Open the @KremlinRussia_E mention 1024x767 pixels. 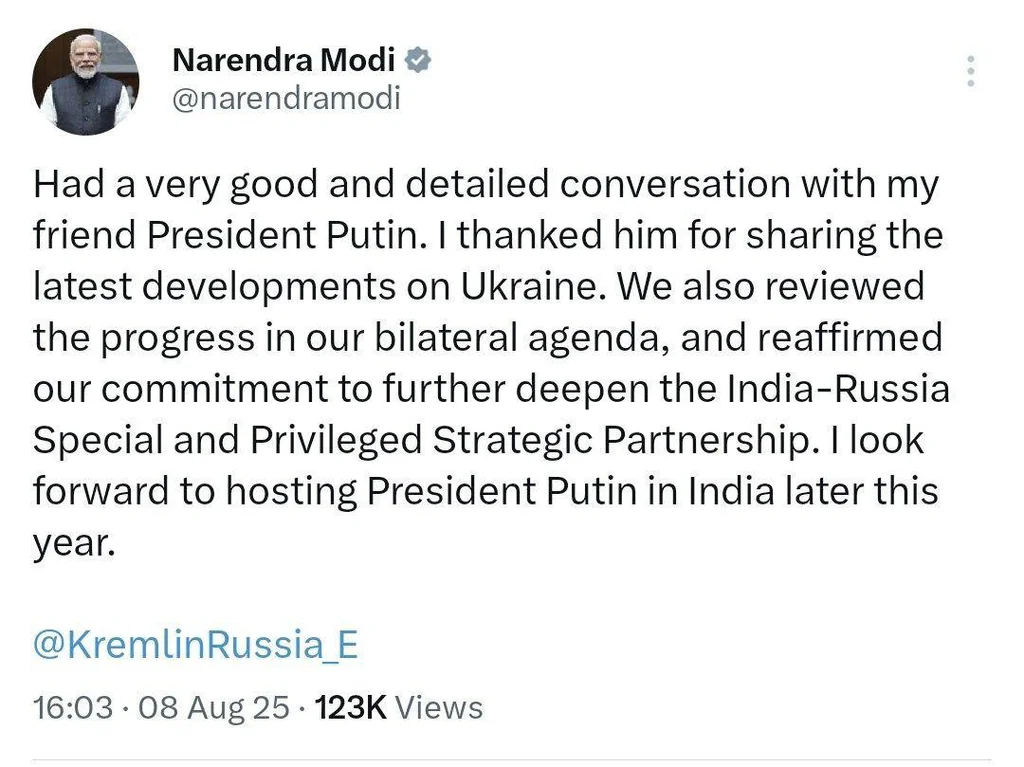(x=195, y=644)
